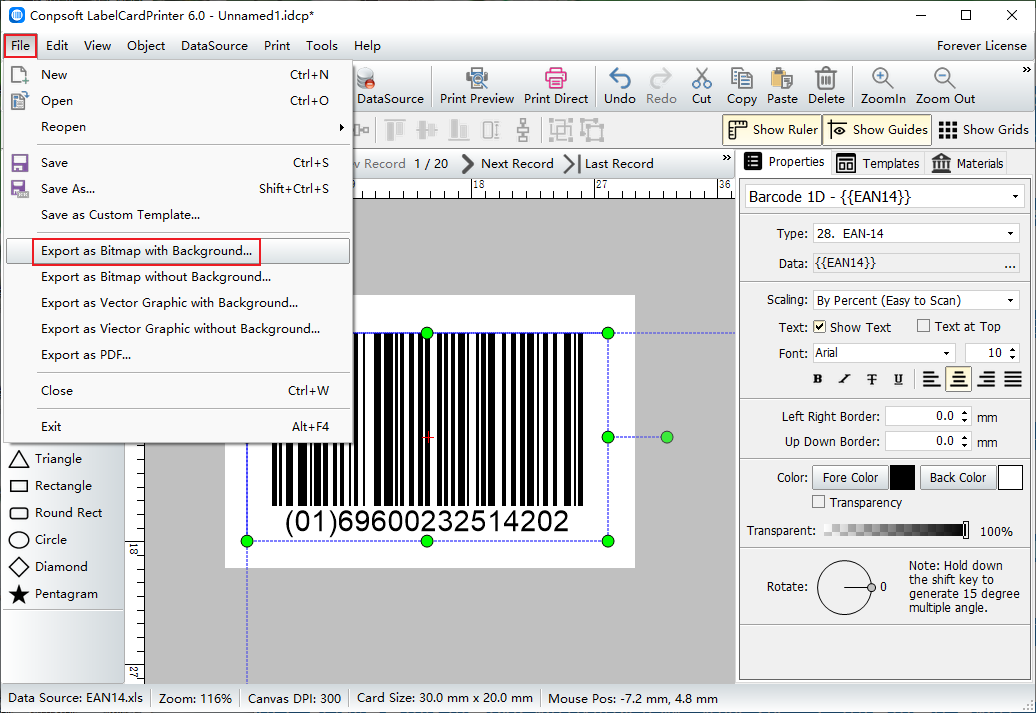Expand the record navigation overflow chevron
Screen dimensions: 1036x713
[x=727, y=158]
